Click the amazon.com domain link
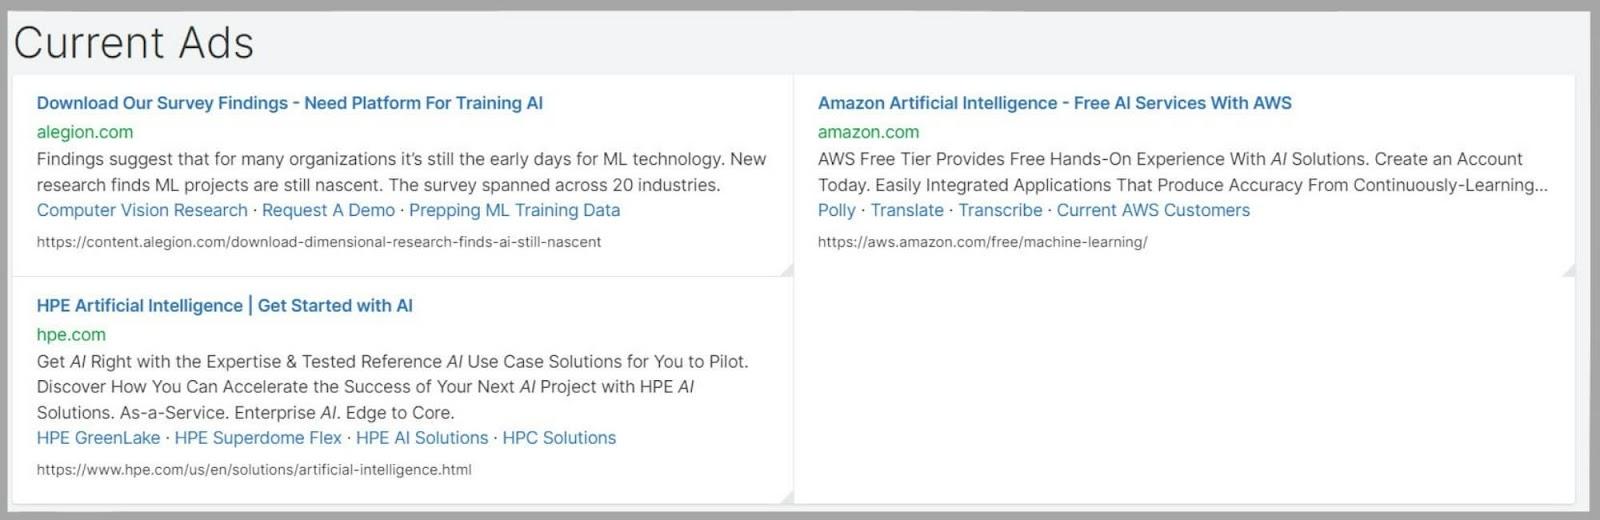This screenshot has width=1600, height=520. 868,132
